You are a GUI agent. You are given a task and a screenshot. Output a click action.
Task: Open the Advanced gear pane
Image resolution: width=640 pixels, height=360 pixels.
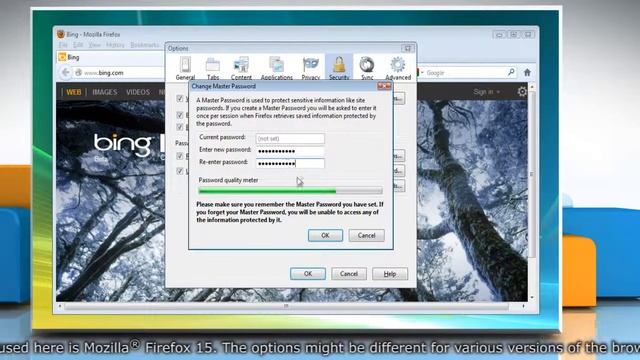(x=398, y=68)
